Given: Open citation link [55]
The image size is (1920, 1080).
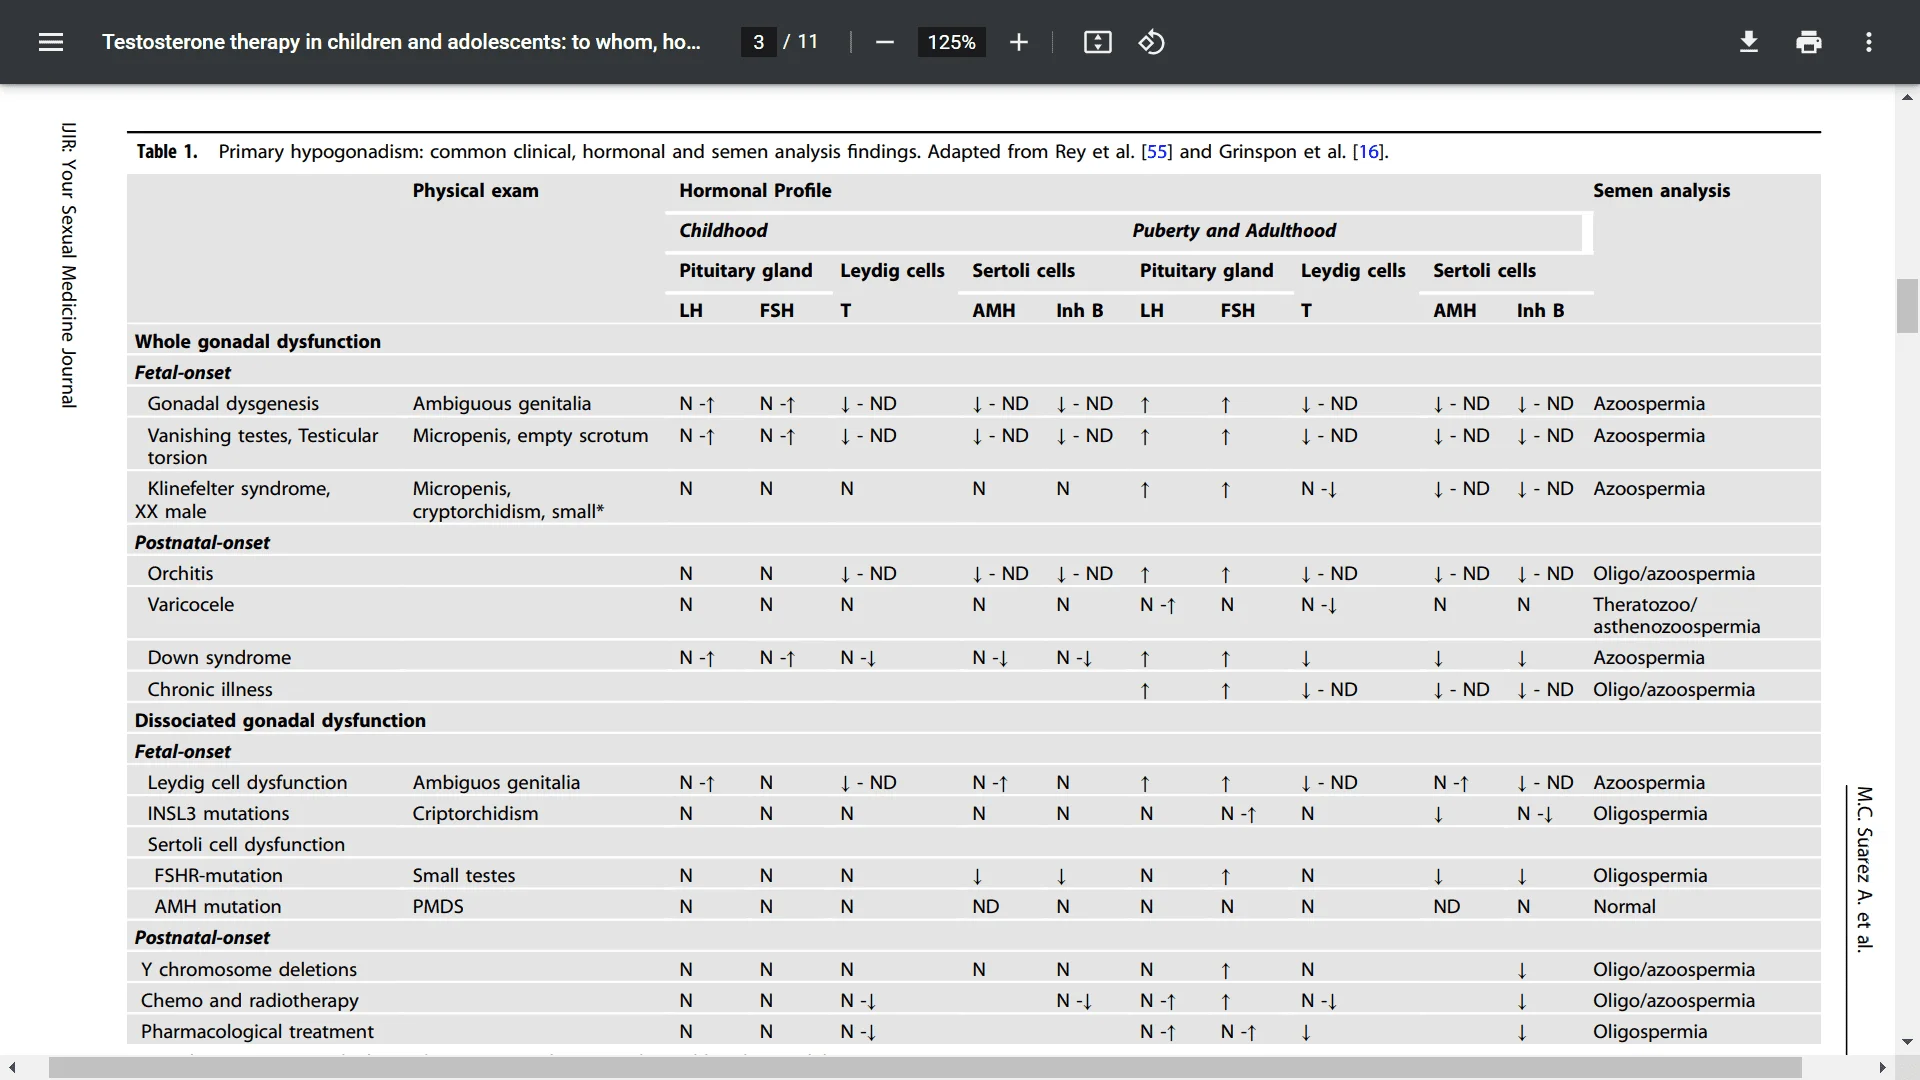Looking at the screenshot, I should 1157,151.
